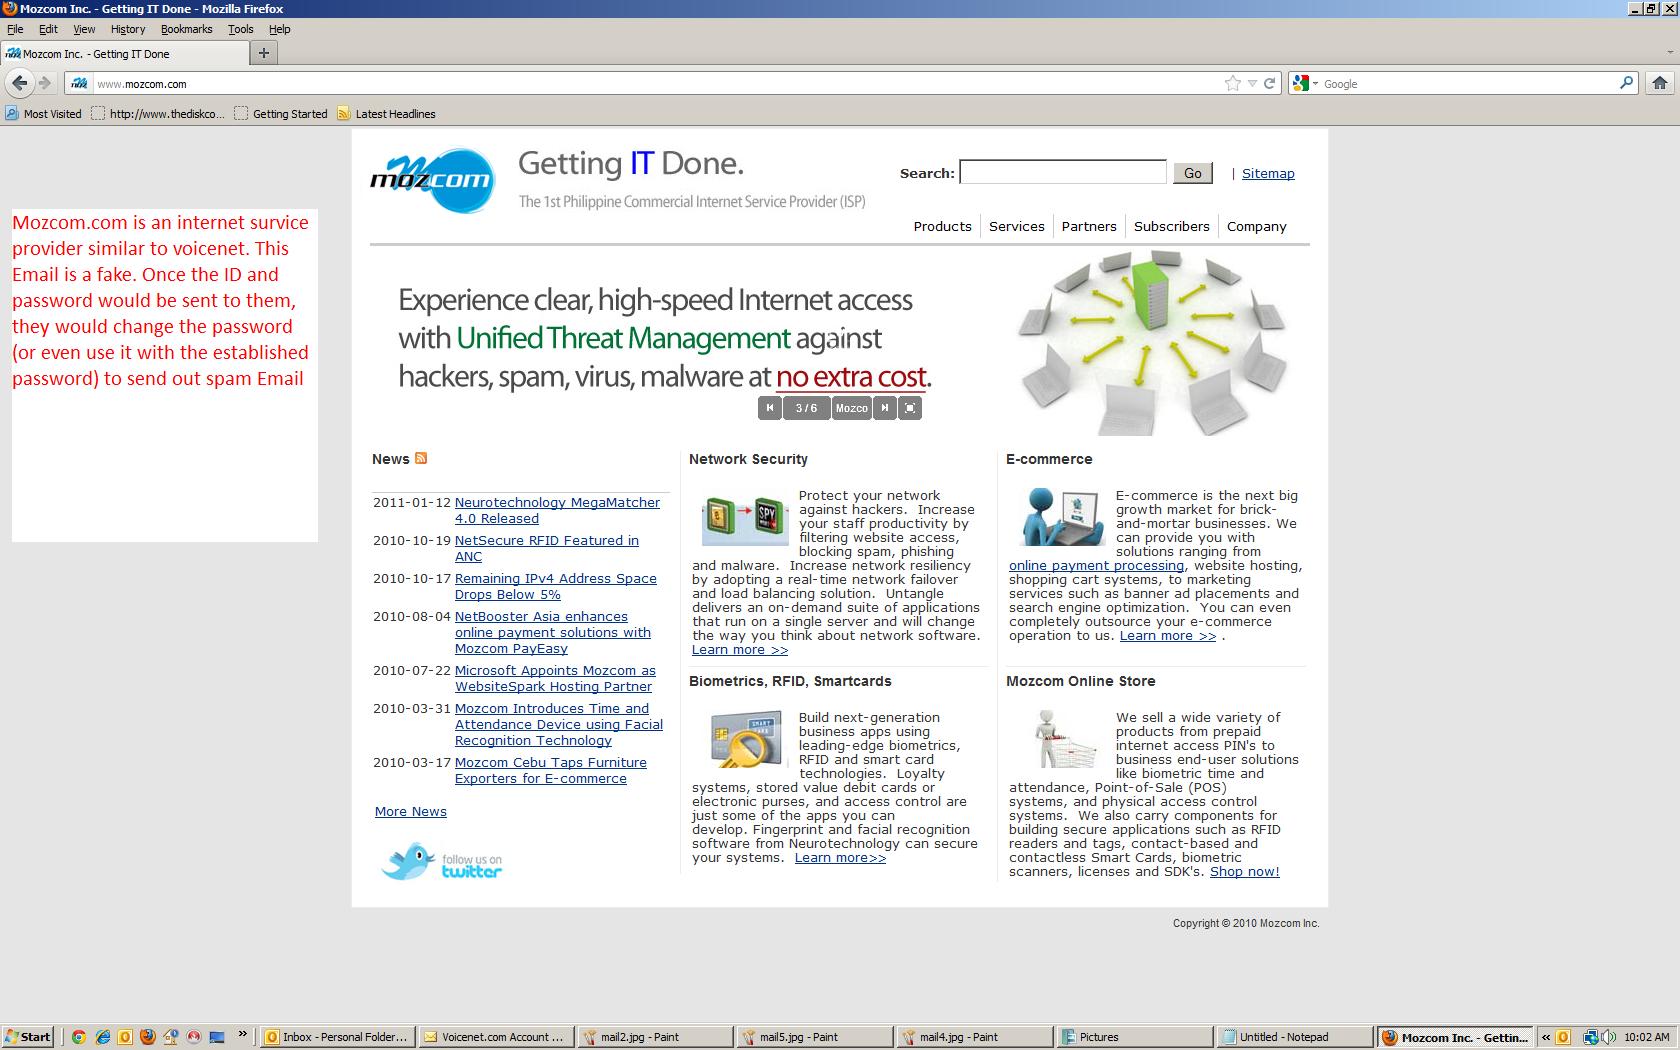The image size is (1680, 1050).
Task: Open the Sitemap link
Action: 1268,173
